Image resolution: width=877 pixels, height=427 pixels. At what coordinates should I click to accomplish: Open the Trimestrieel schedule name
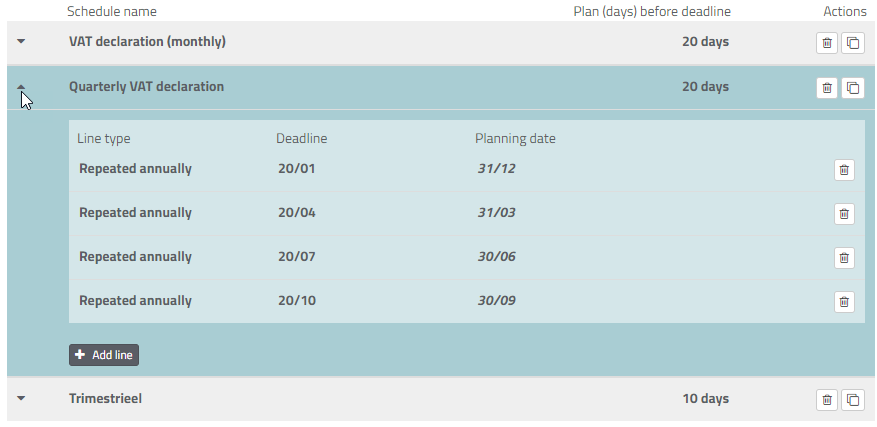(105, 399)
